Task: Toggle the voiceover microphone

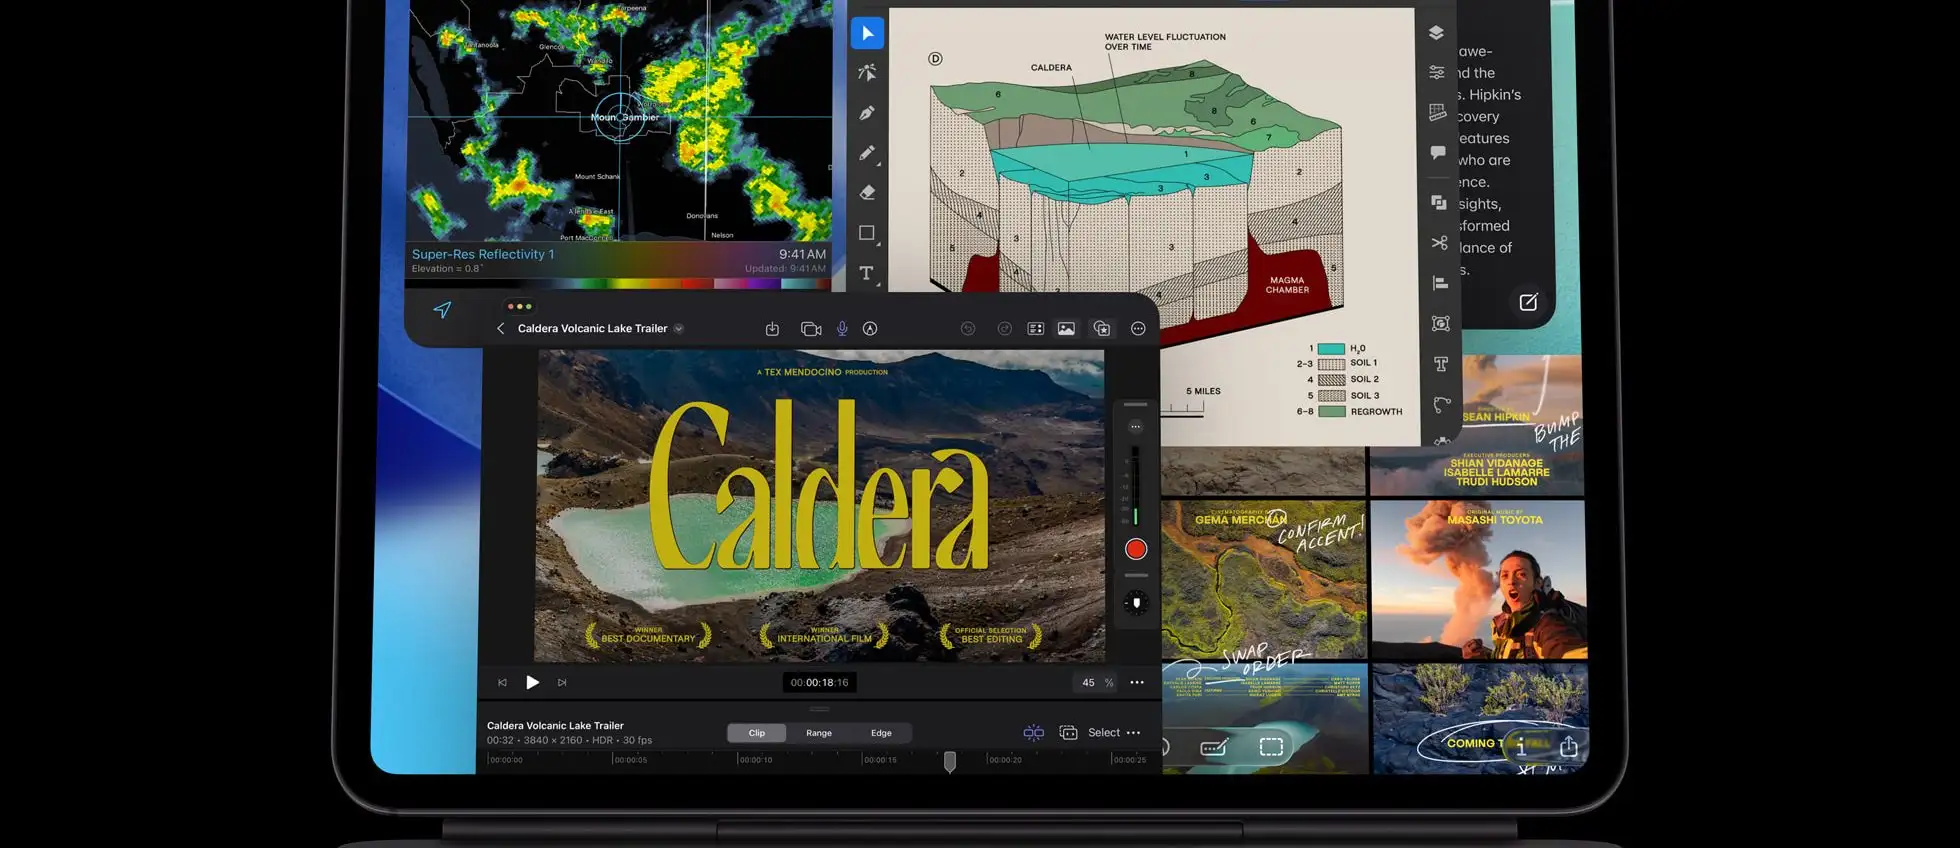Action: coord(842,329)
